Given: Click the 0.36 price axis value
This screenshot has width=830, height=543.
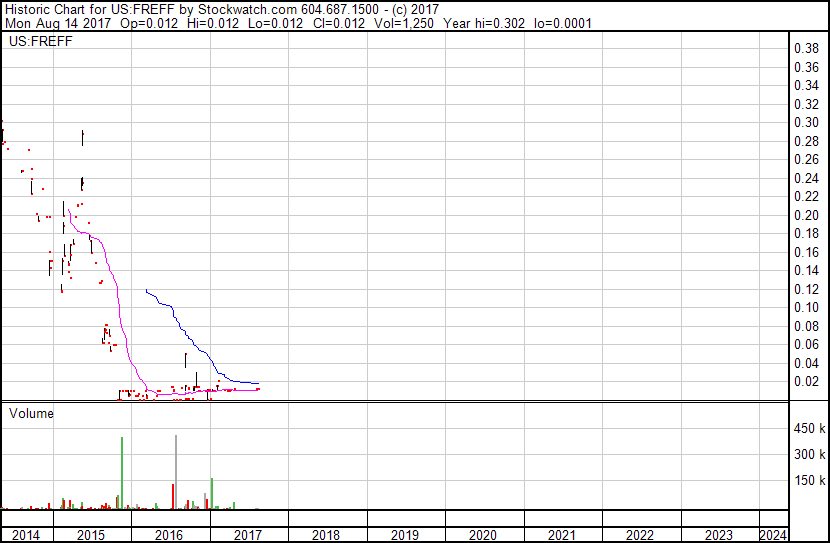Looking at the screenshot, I should point(806,67).
